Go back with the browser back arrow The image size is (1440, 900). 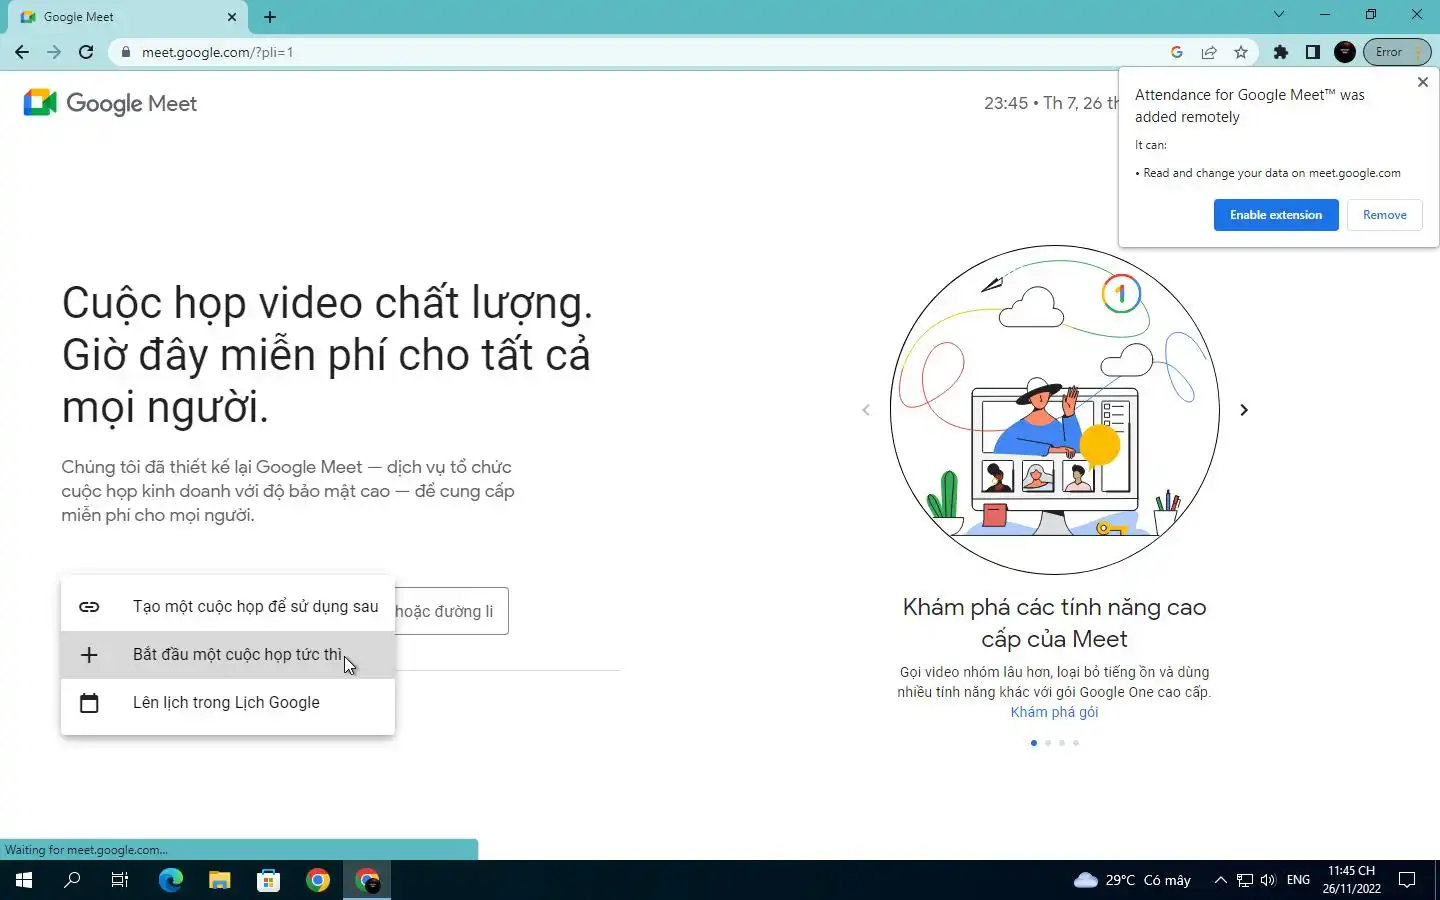pos(22,52)
